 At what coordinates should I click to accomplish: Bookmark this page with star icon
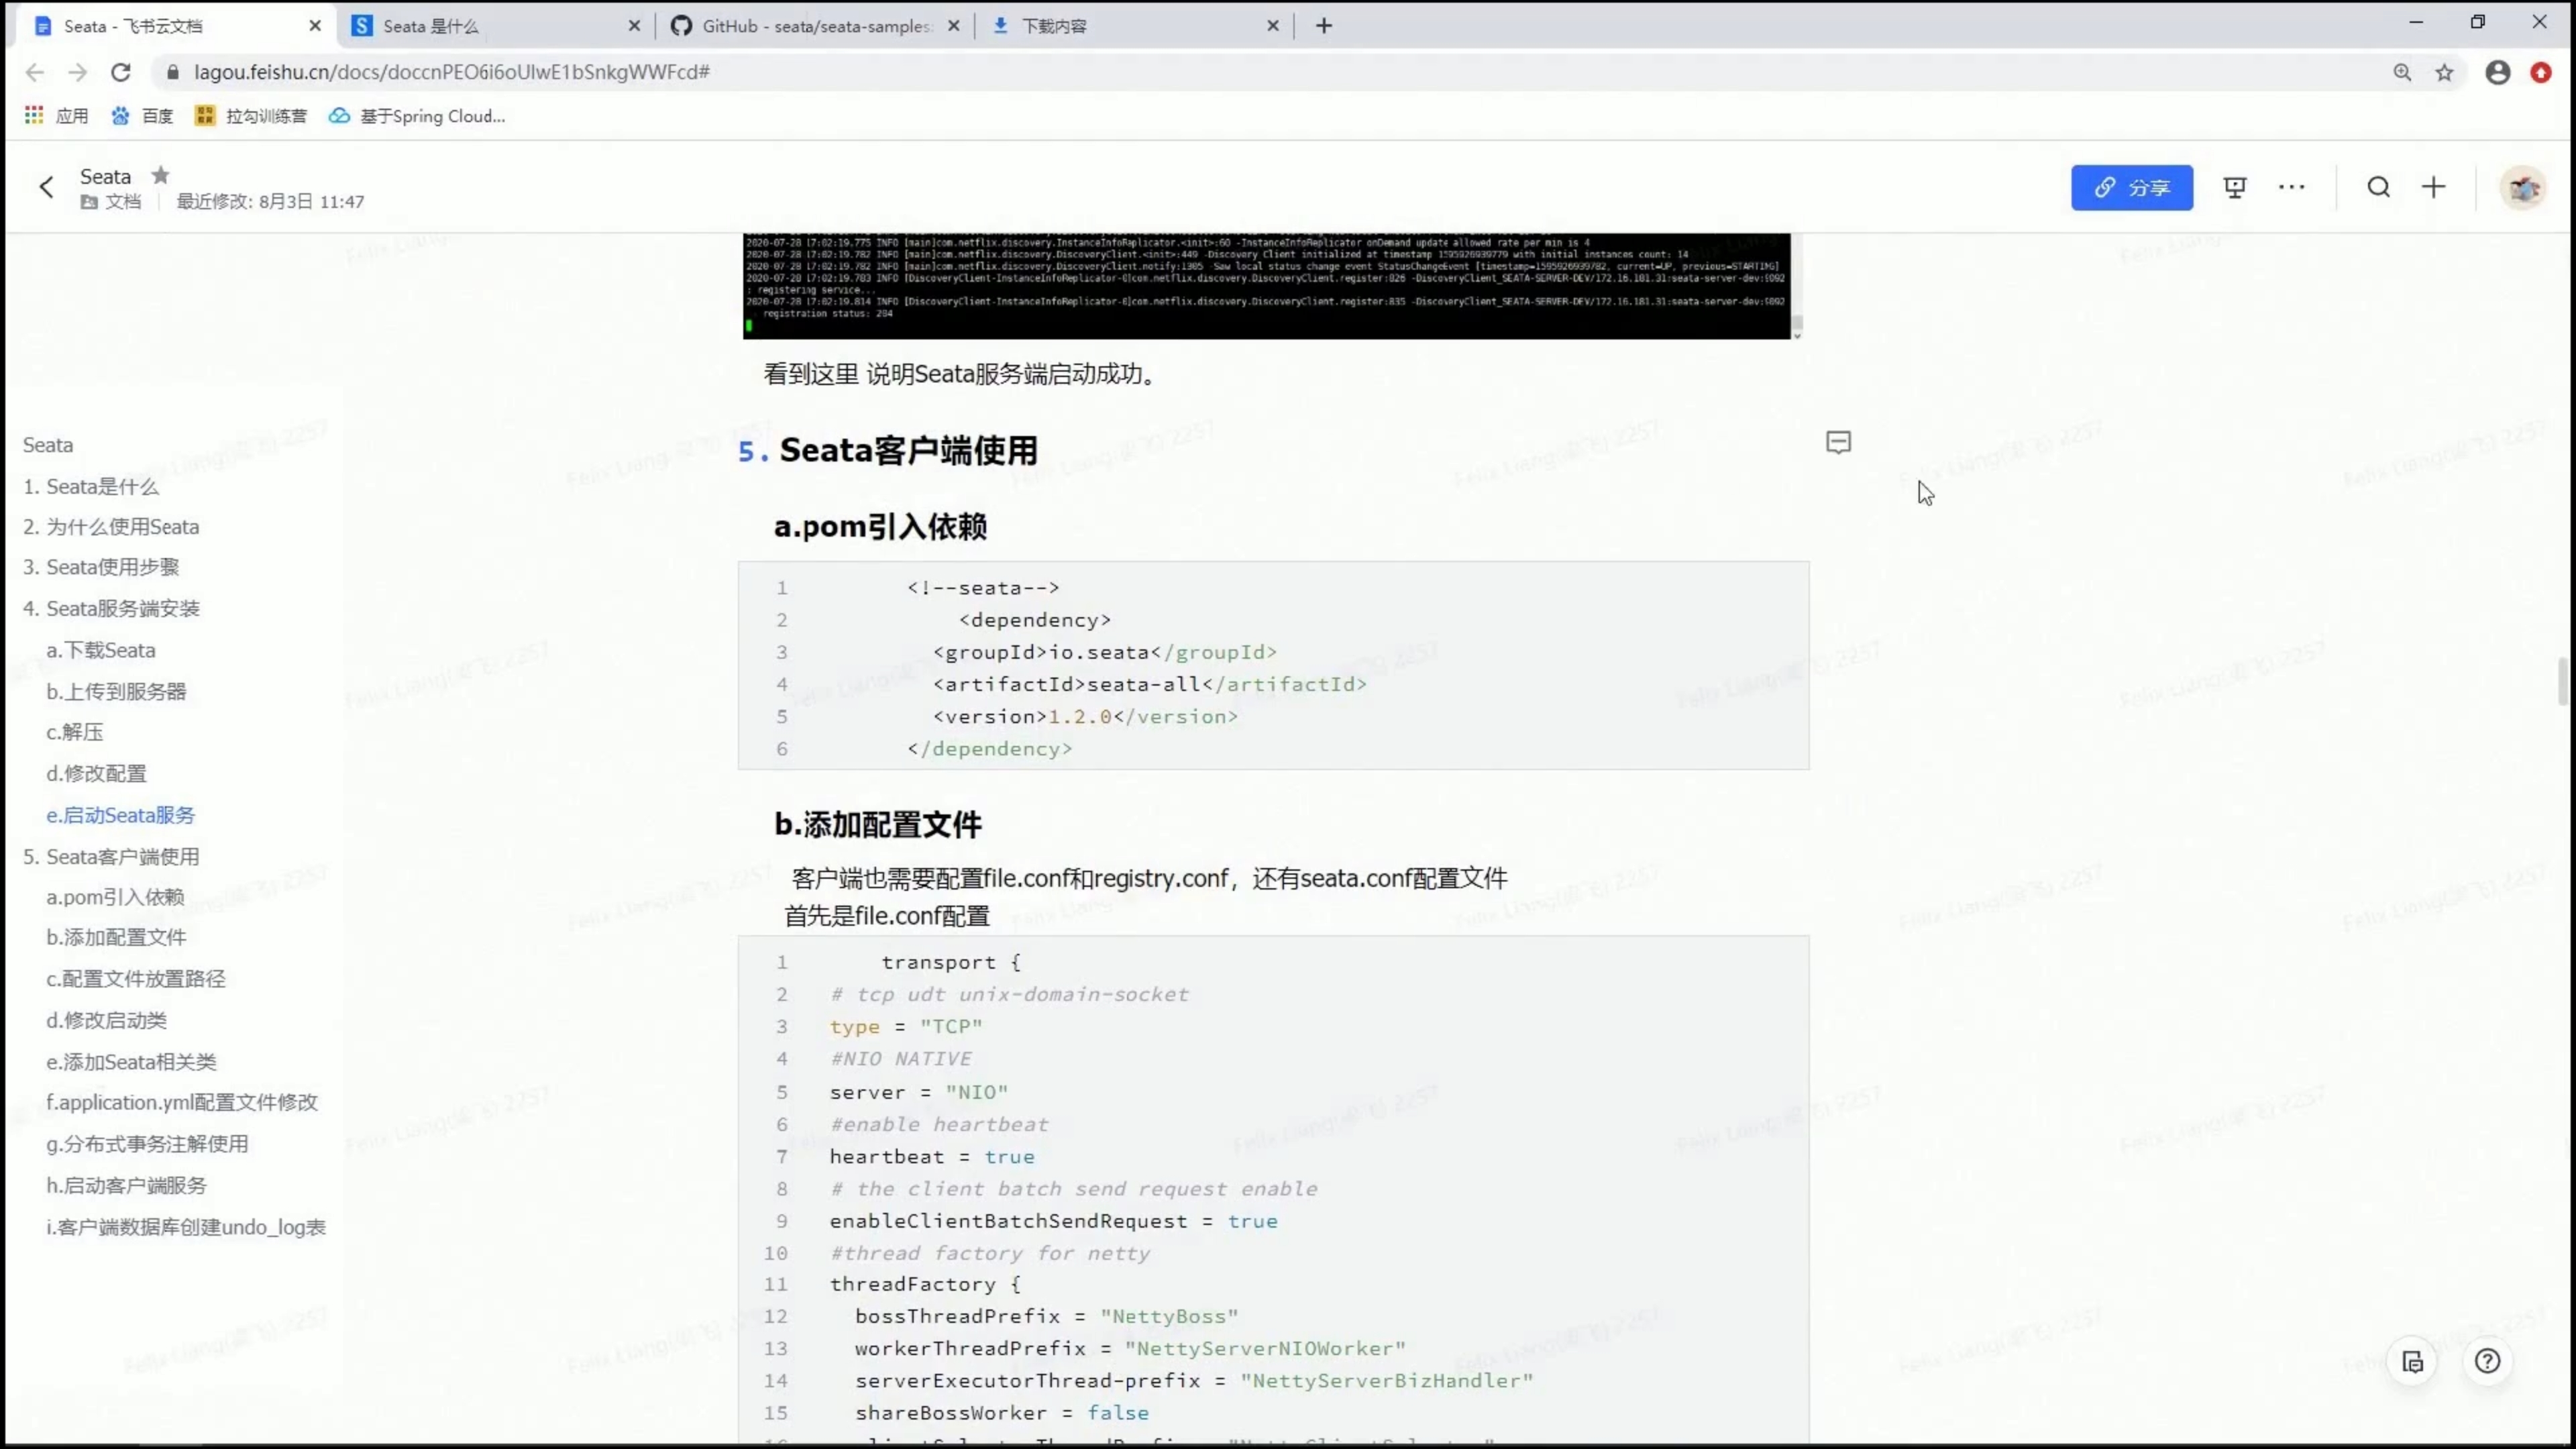tap(2444, 72)
